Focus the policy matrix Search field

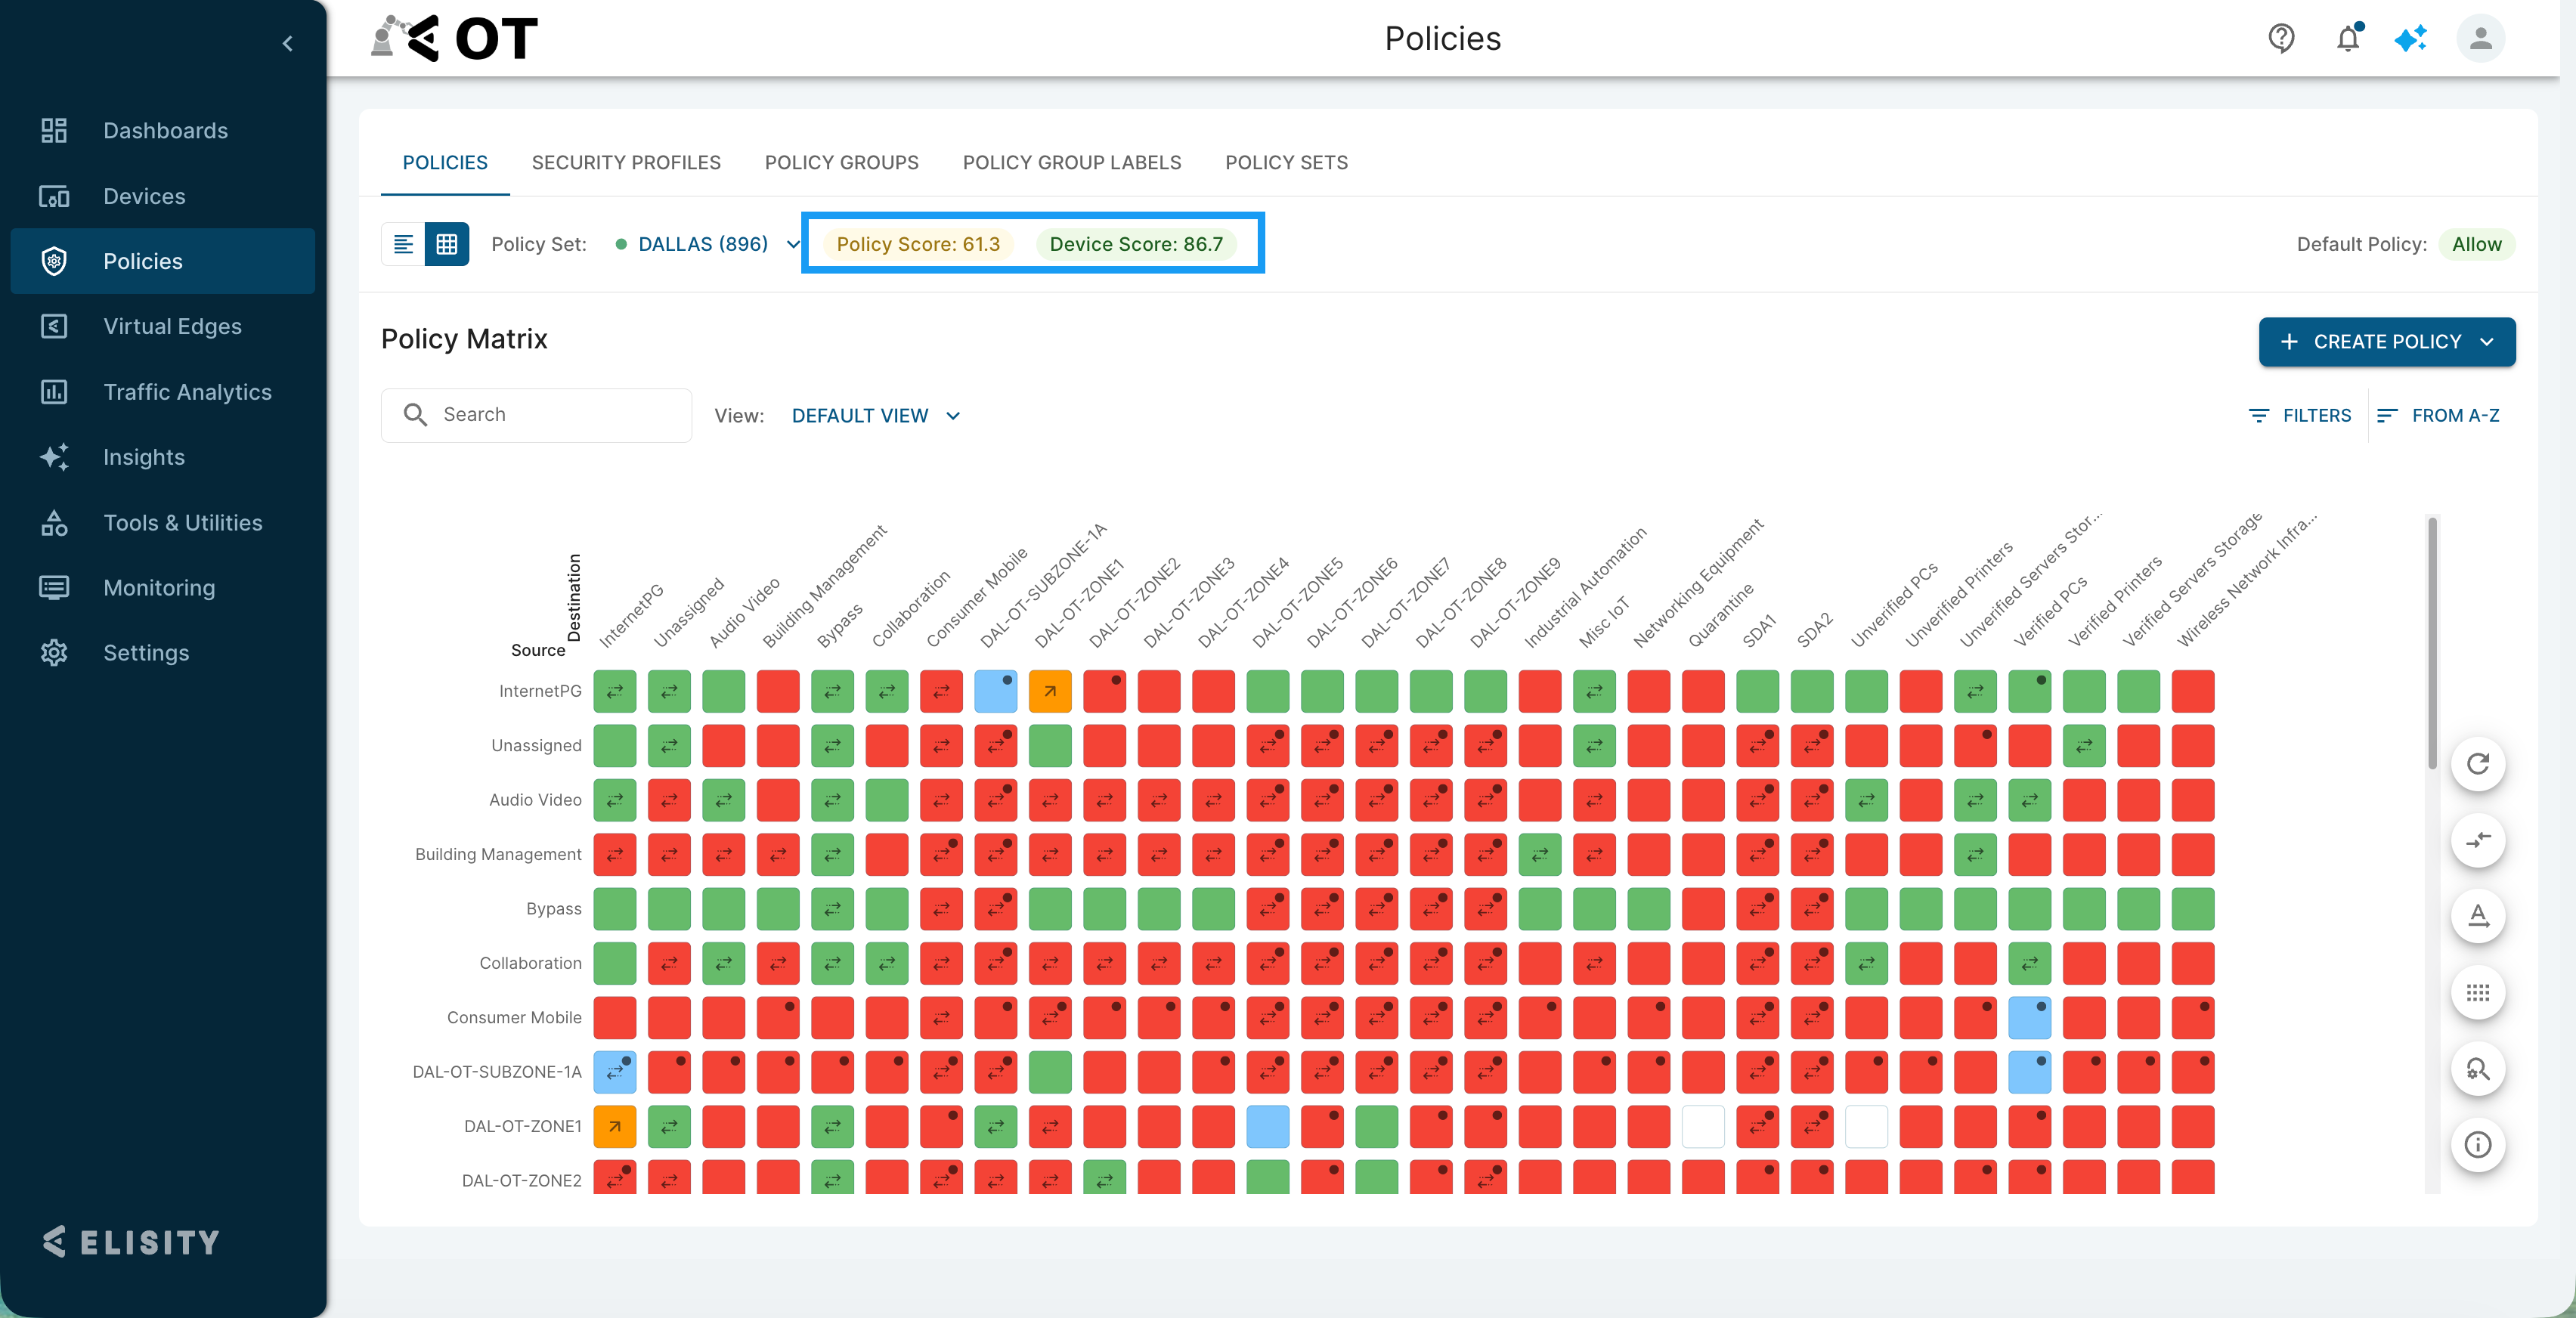click(536, 415)
